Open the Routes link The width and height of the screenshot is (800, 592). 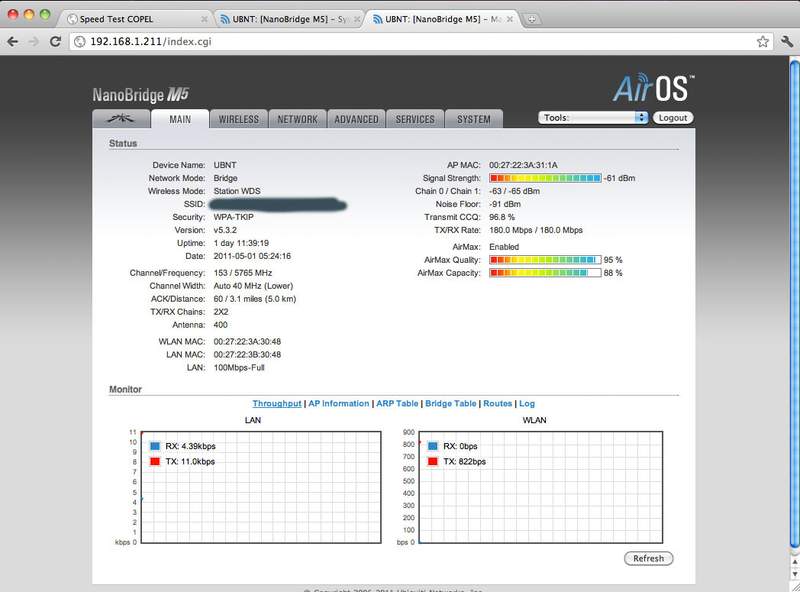click(497, 403)
